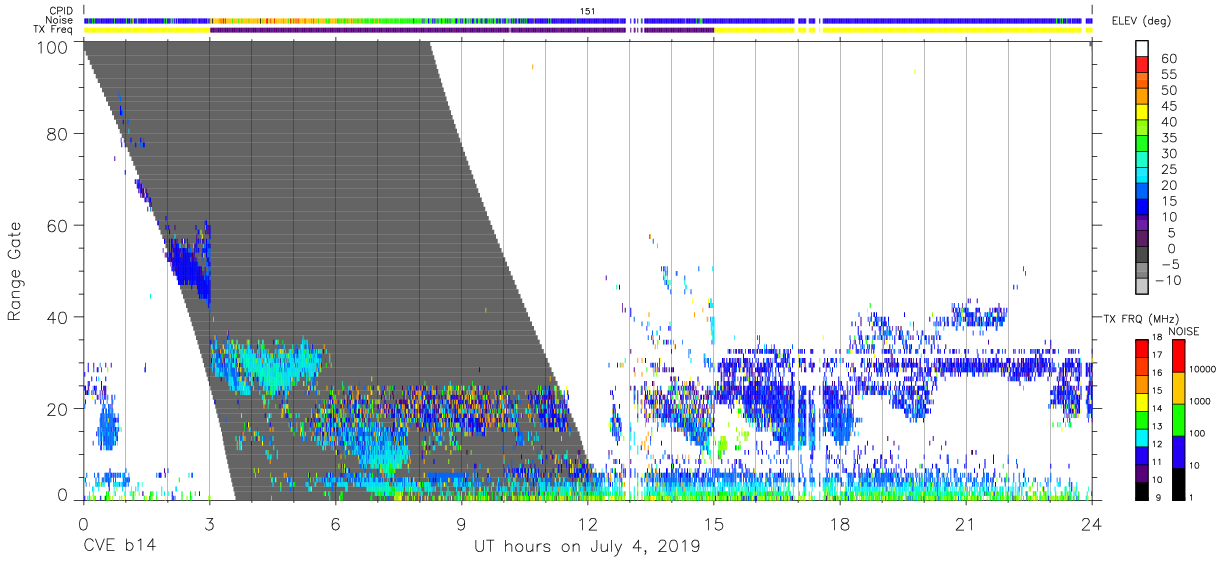Click the x-axis tick label 18
Image resolution: width=1228 pixels, height=567 pixels.
[840, 524]
